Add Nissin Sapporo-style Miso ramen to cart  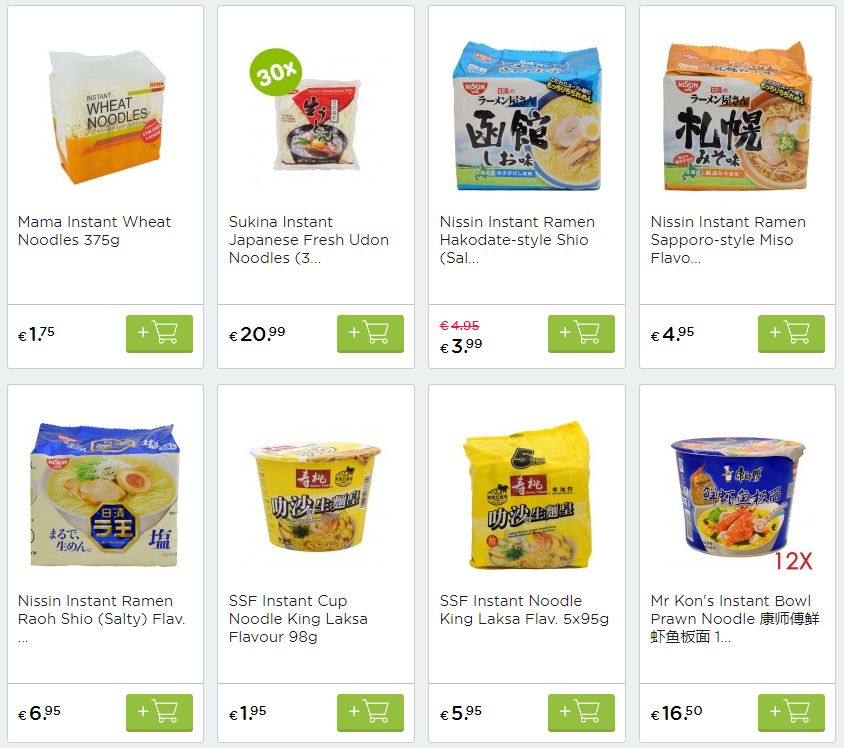pos(791,334)
